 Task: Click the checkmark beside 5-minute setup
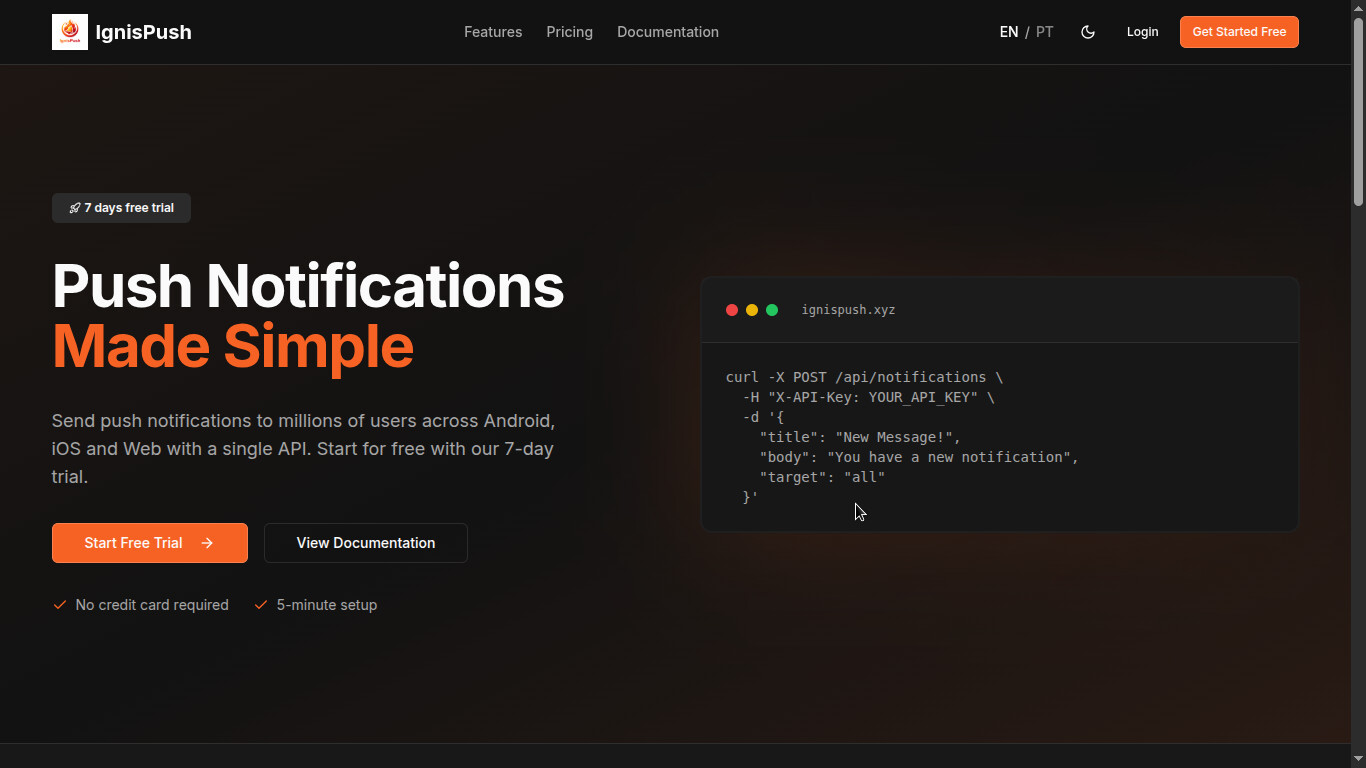coord(260,604)
